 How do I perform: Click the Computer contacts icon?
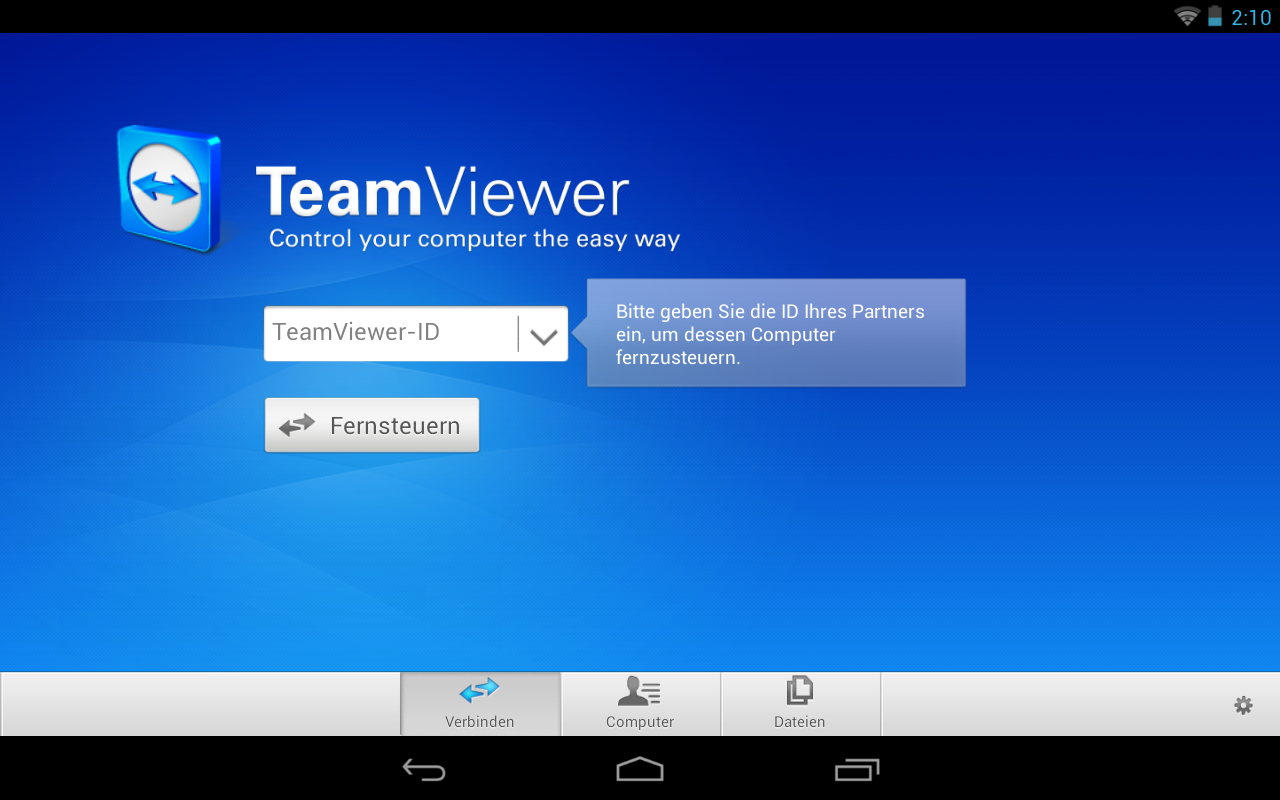pos(640,691)
